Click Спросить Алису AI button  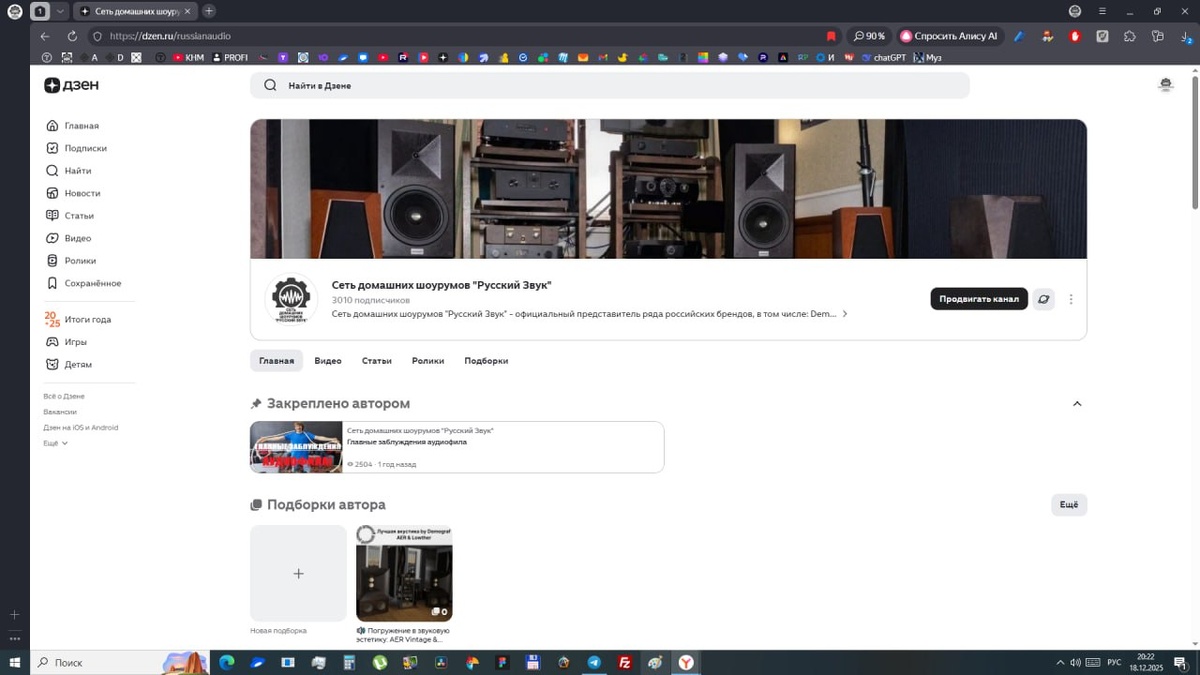(x=949, y=36)
